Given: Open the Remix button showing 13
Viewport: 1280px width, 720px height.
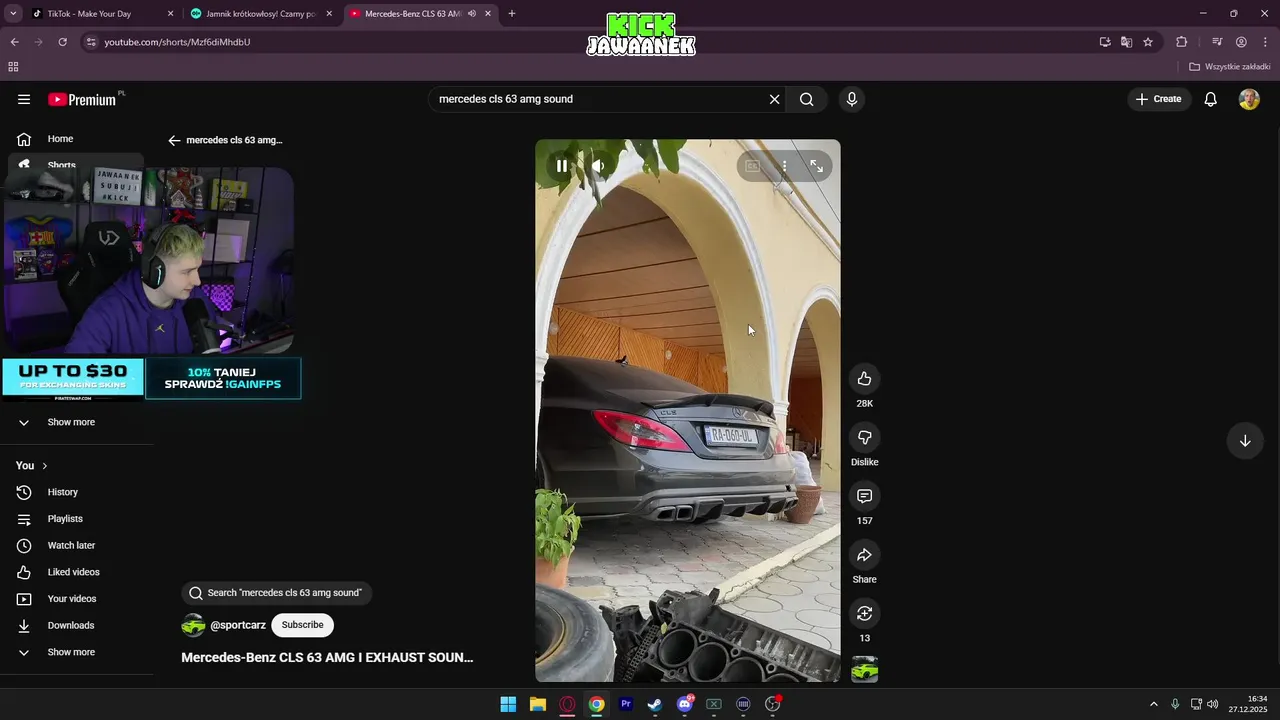Looking at the screenshot, I should click(865, 613).
